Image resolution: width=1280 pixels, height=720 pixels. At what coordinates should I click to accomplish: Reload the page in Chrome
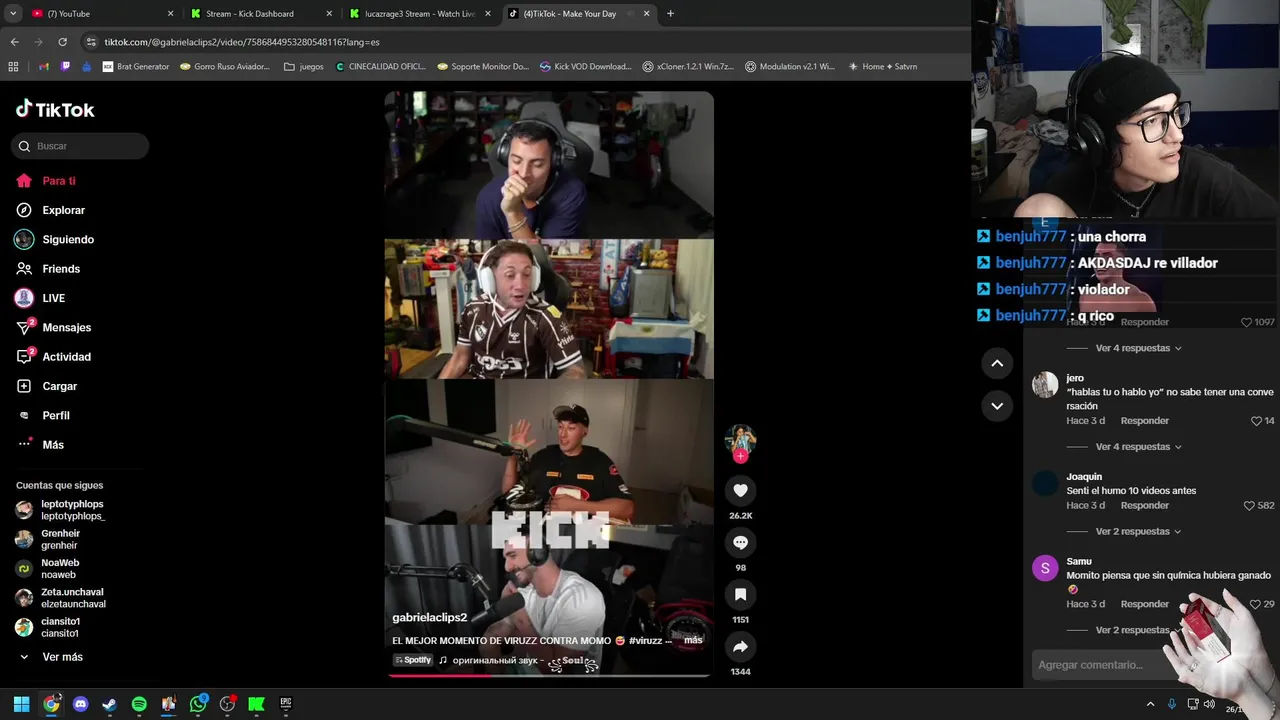click(x=62, y=42)
